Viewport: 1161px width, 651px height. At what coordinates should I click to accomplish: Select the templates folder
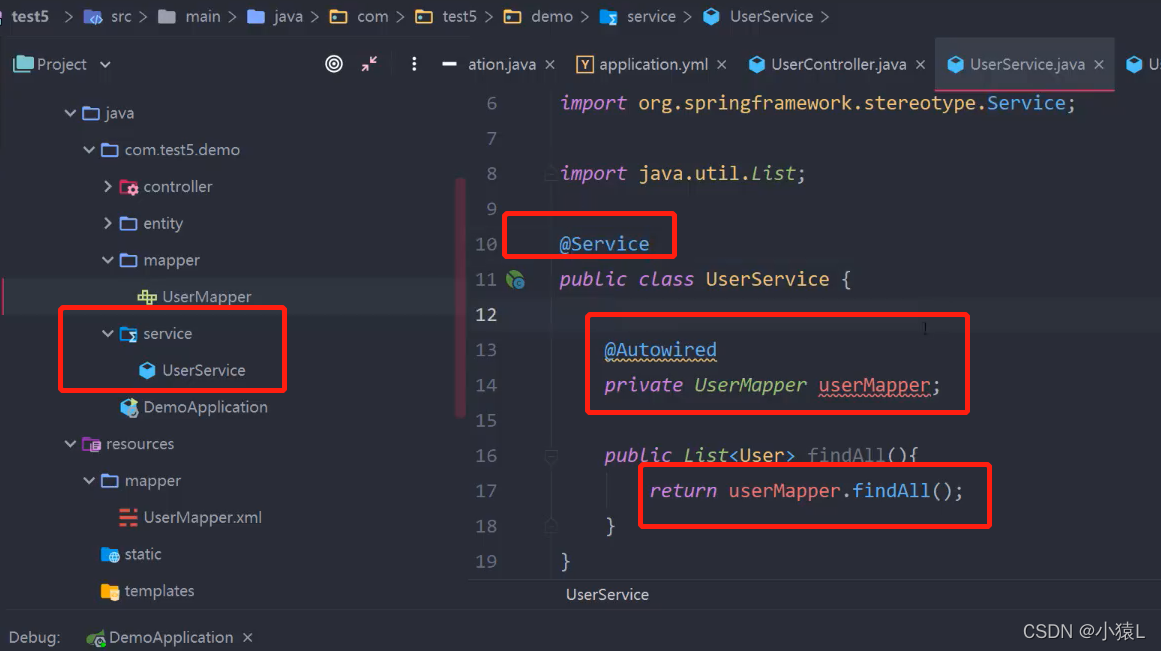[x=159, y=591]
